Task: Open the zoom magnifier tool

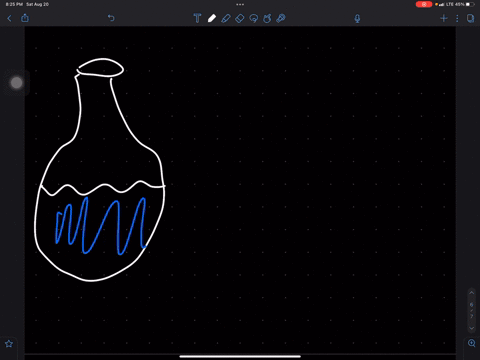Action: (x=472, y=343)
